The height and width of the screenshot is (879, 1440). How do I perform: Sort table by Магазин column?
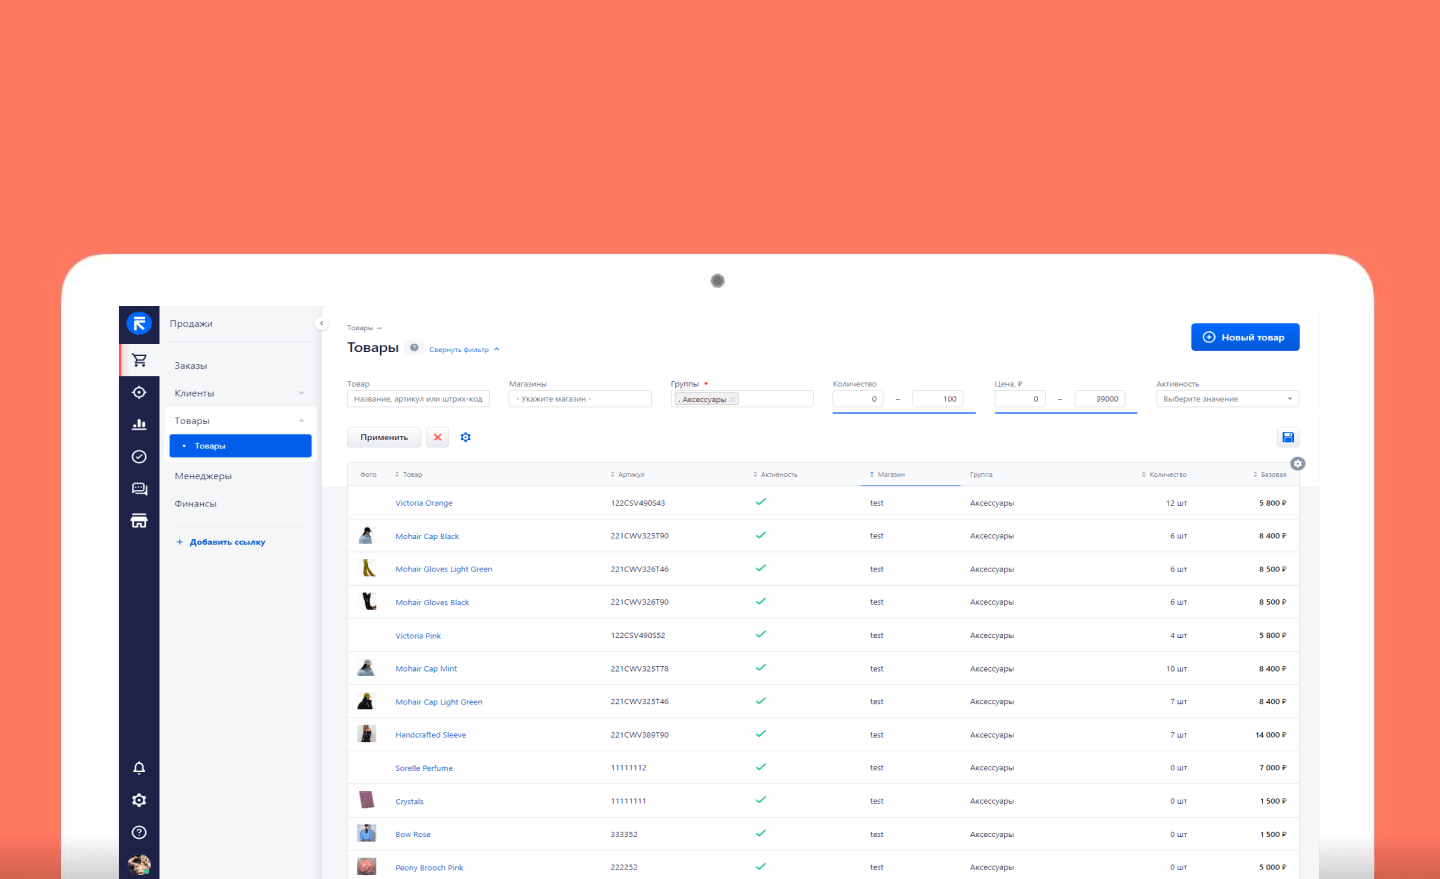coord(888,475)
